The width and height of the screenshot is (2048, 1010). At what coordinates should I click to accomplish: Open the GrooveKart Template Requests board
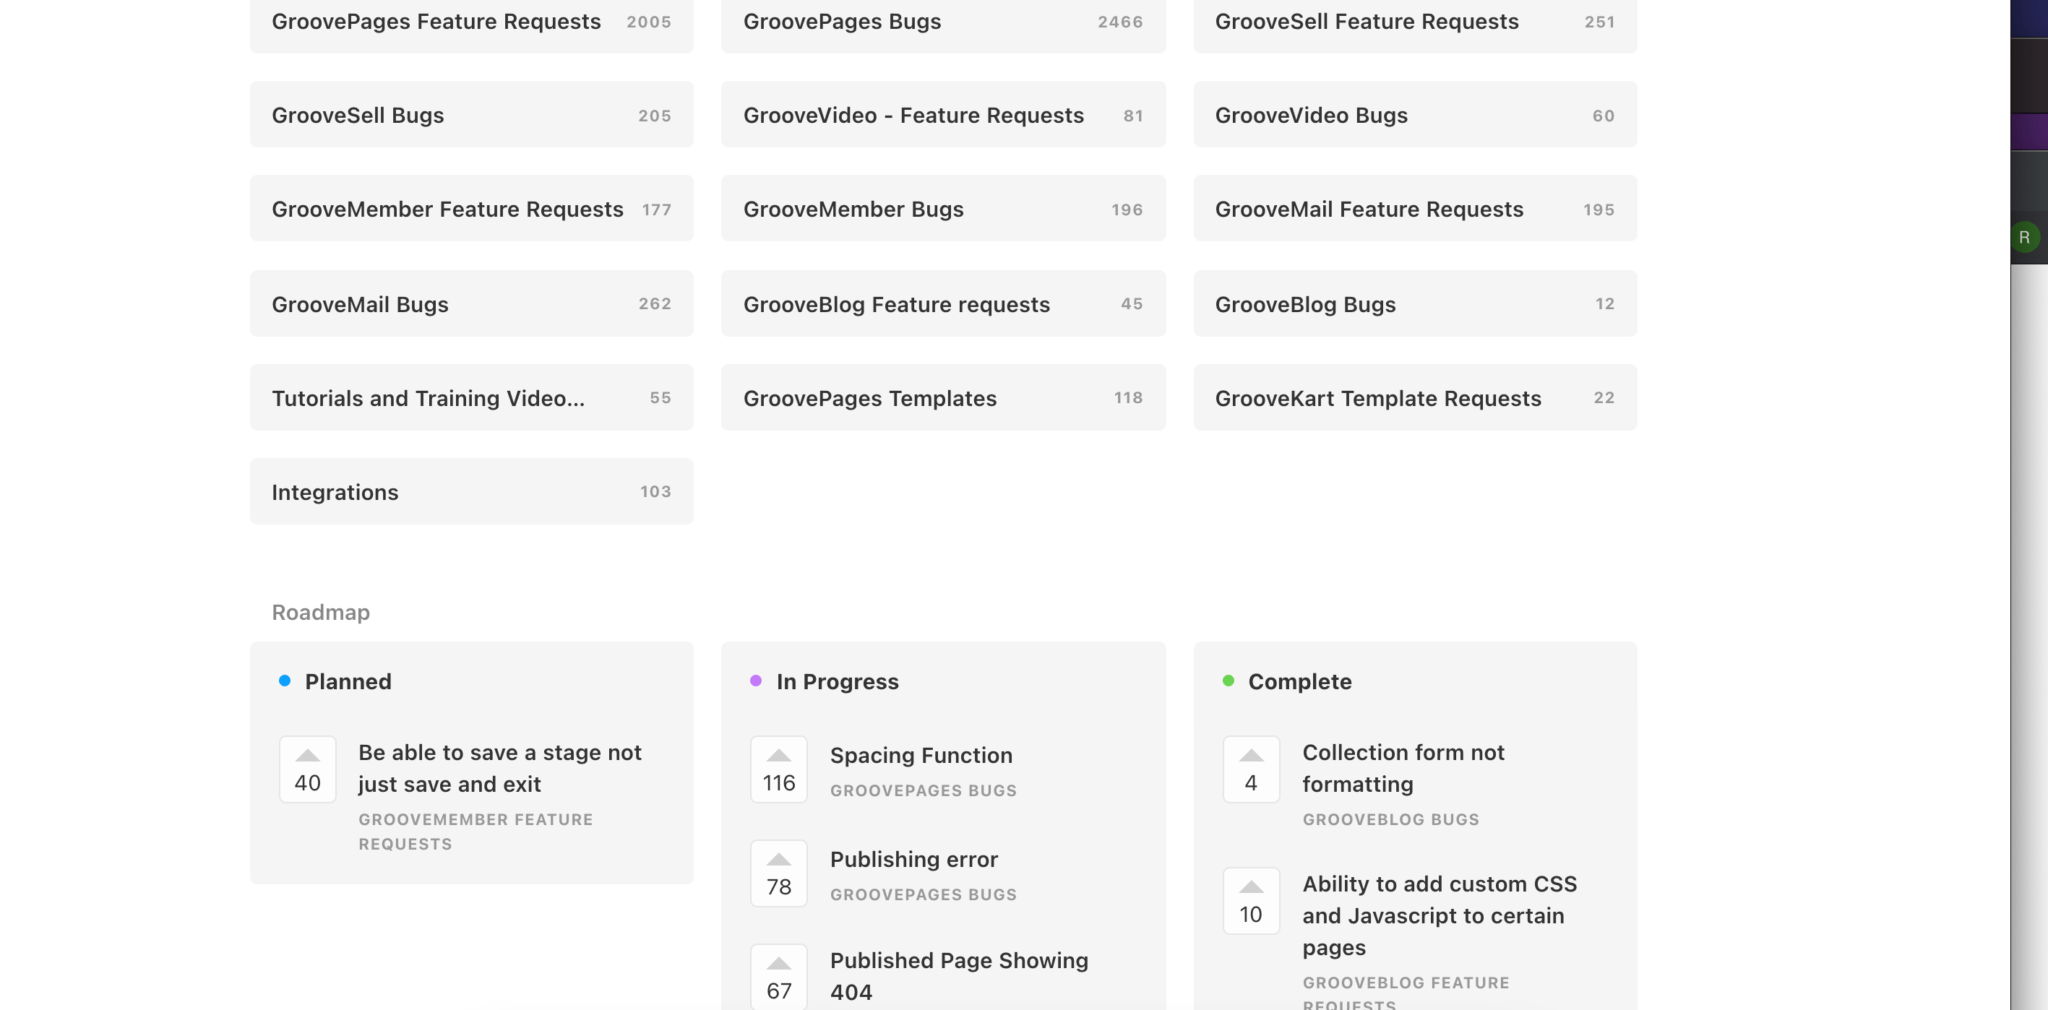[x=1415, y=397]
